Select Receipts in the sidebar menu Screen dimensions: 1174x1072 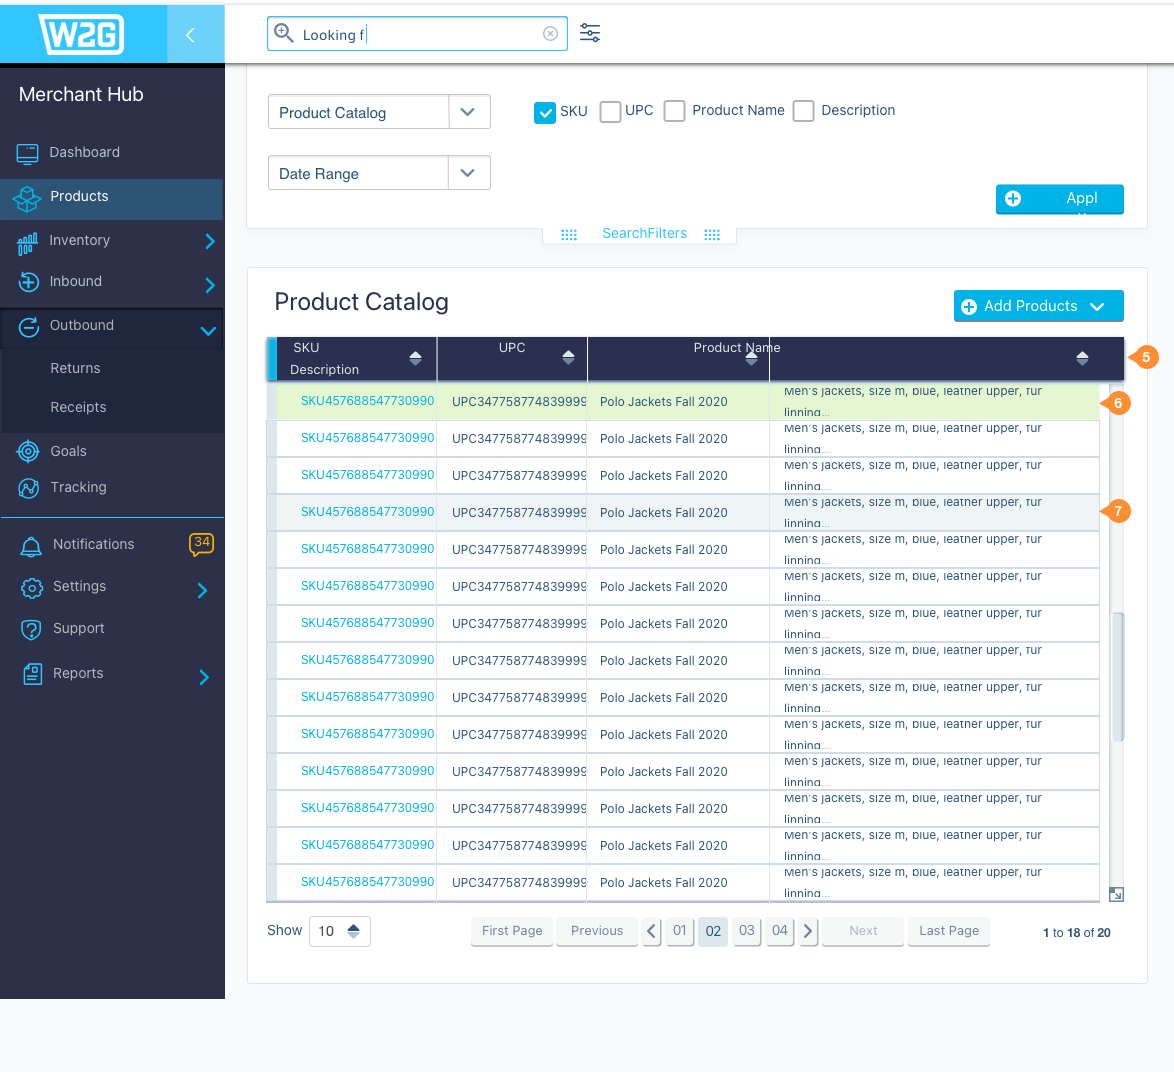[78, 407]
